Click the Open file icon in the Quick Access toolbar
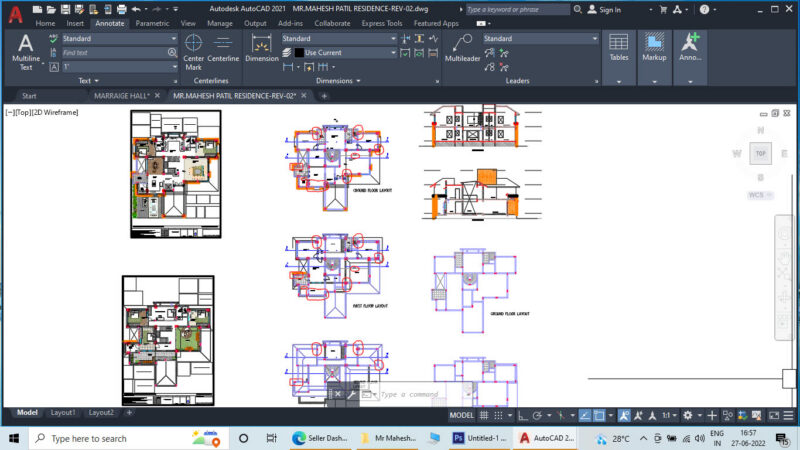Image resolution: width=800 pixels, height=450 pixels. tap(51, 9)
